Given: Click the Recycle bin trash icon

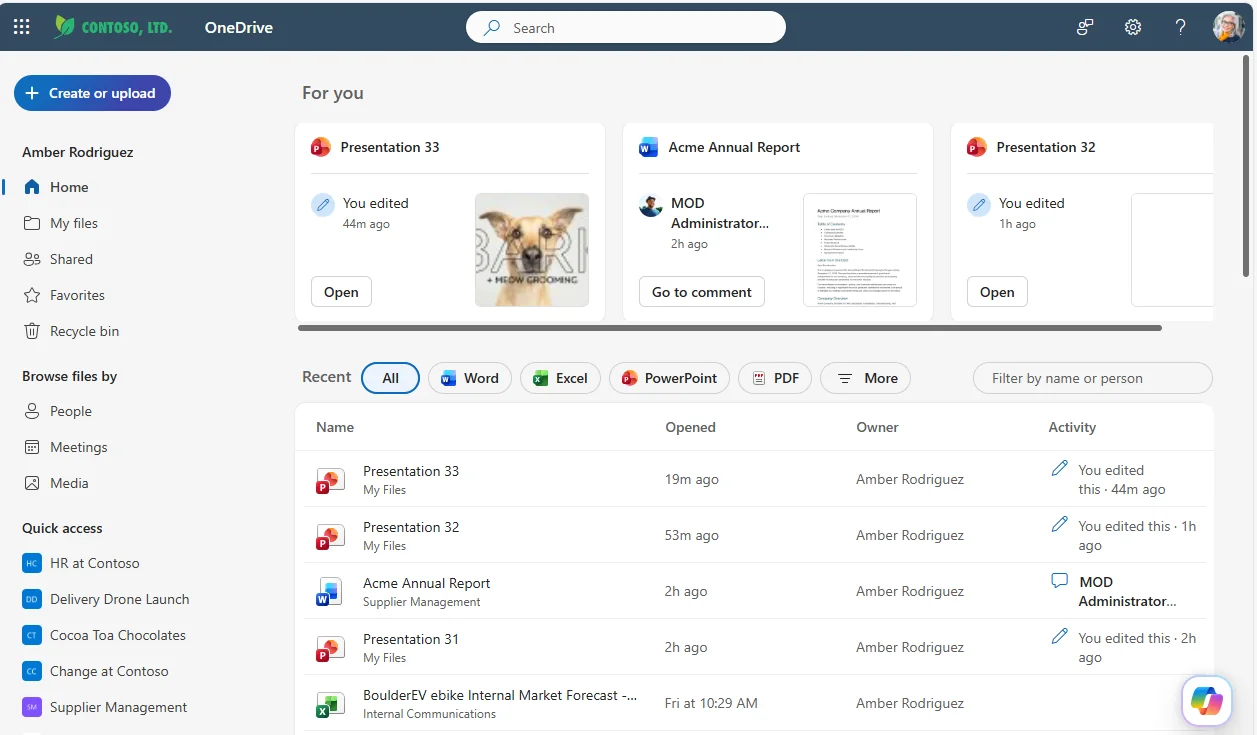Looking at the screenshot, I should (32, 331).
